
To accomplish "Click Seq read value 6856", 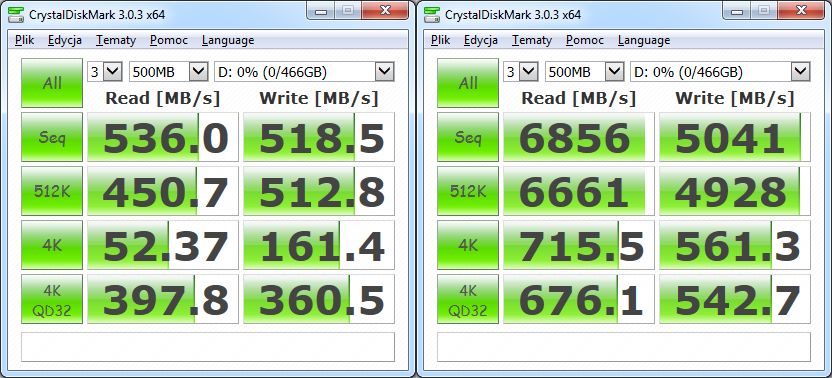I will pyautogui.click(x=579, y=137).
